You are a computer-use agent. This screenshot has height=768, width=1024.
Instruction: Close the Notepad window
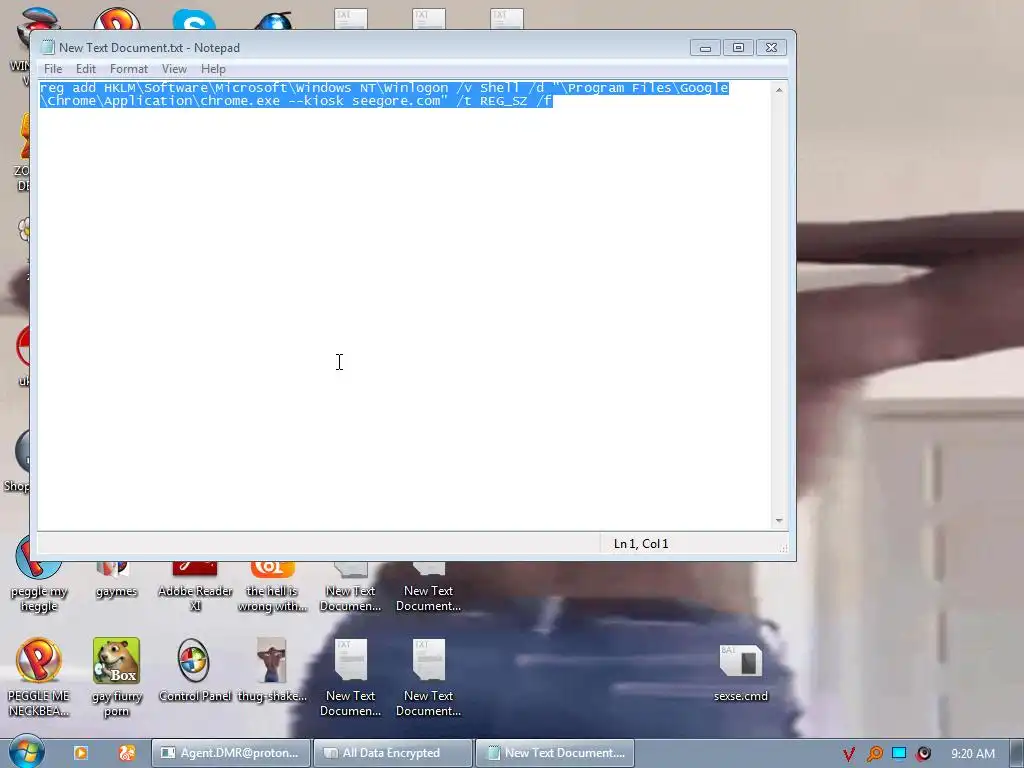[771, 48]
